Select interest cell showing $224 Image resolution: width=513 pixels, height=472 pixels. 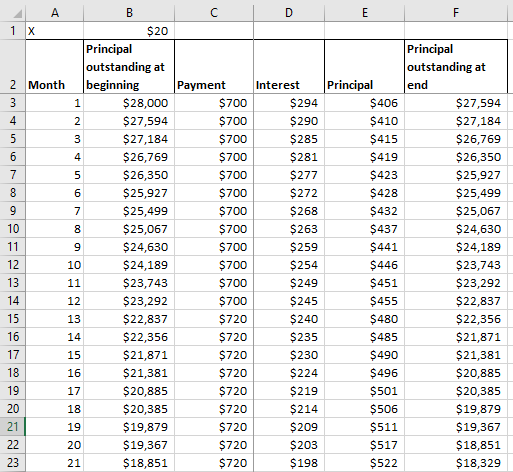pyautogui.click(x=289, y=373)
